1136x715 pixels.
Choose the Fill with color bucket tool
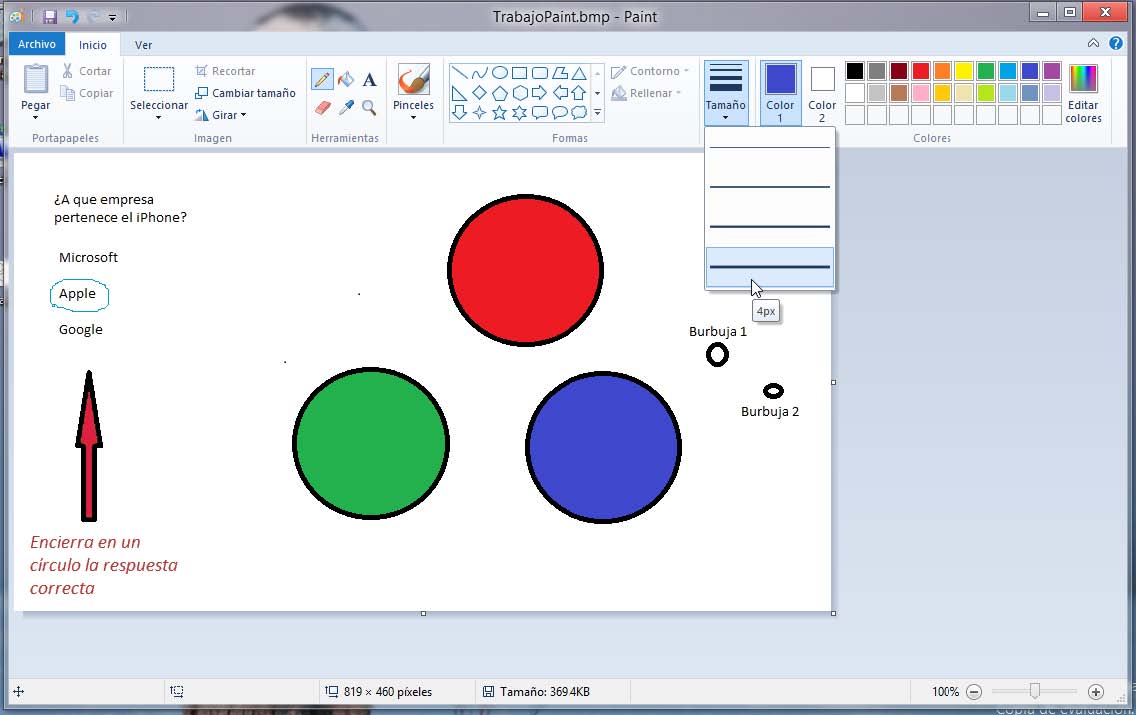click(346, 80)
